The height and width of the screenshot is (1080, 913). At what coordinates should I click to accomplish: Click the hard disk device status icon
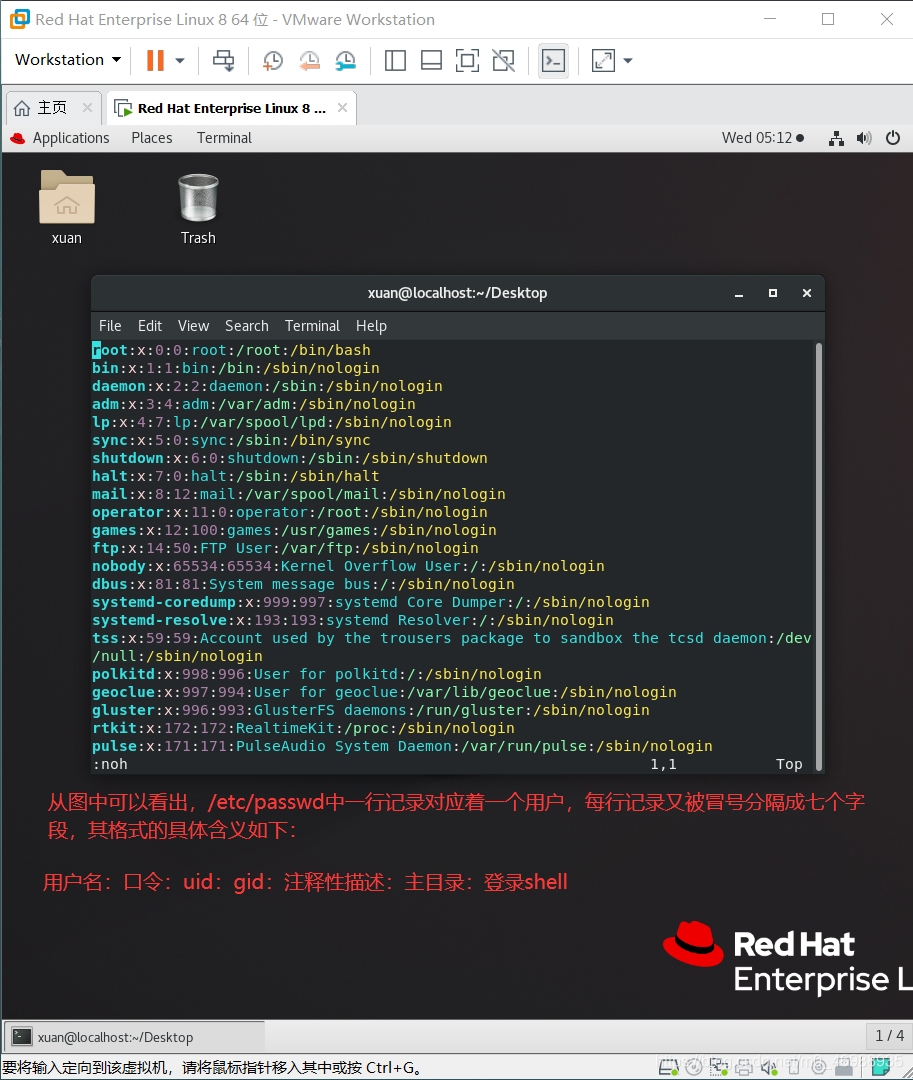coord(669,1067)
